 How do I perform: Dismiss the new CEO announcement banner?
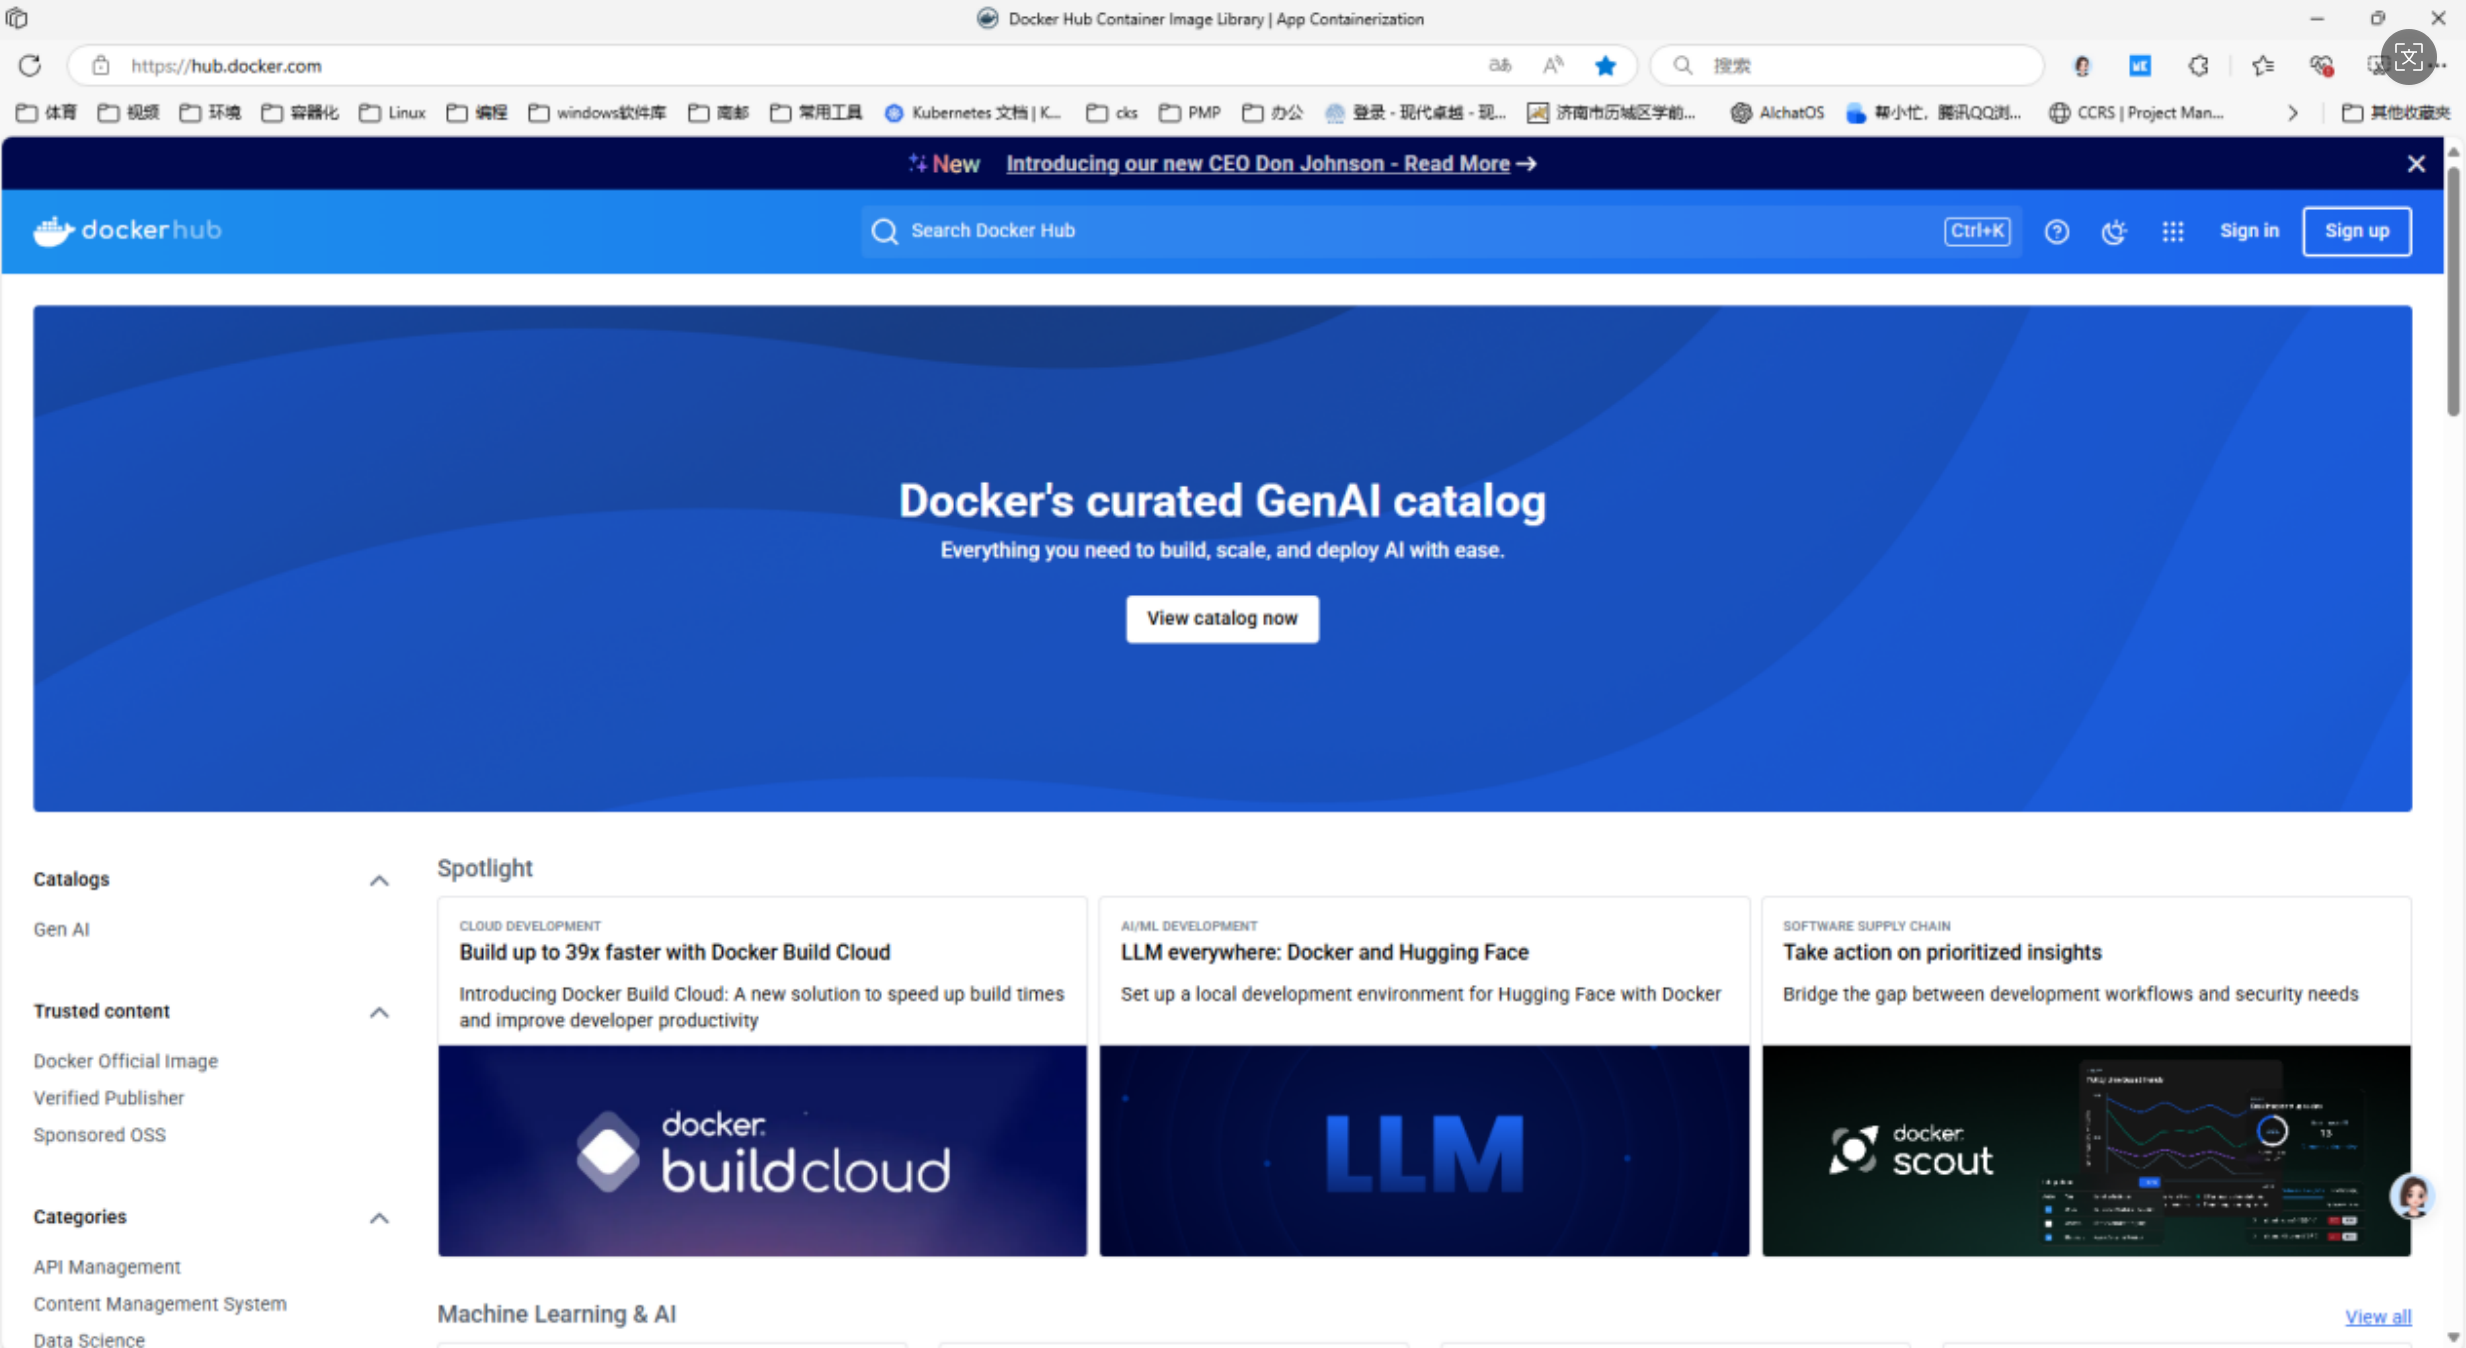coord(2416,164)
